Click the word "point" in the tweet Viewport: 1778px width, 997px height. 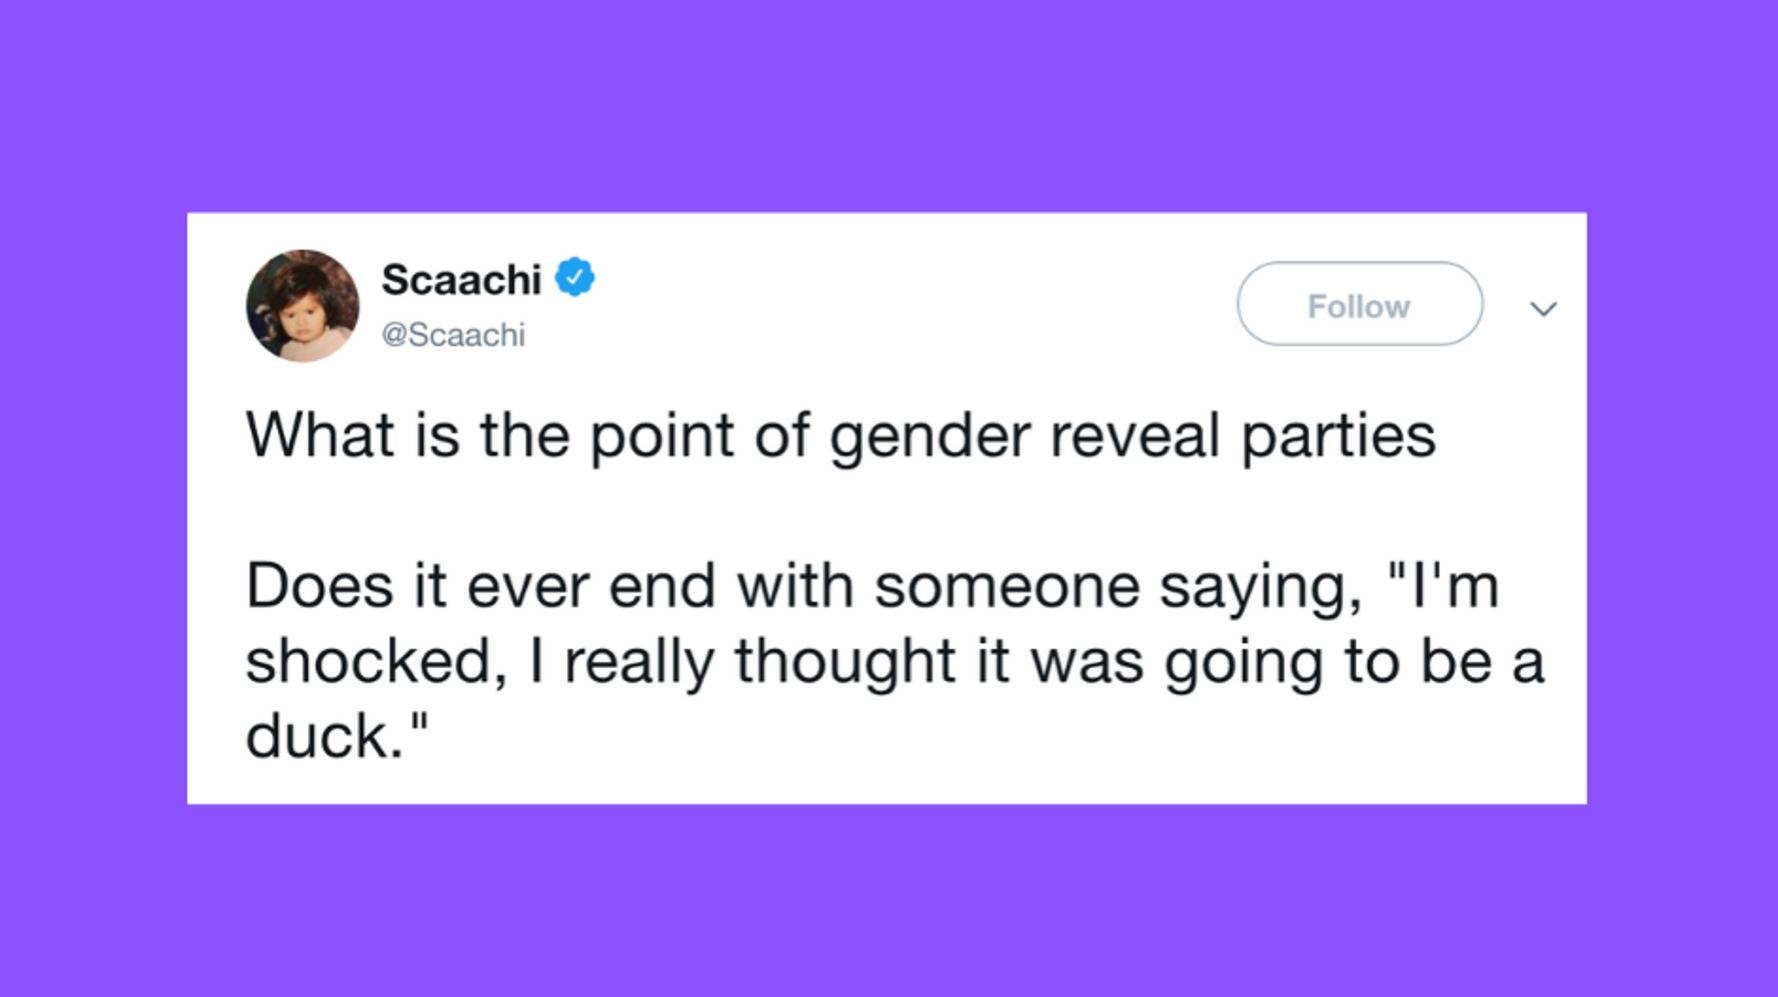tap(661, 438)
